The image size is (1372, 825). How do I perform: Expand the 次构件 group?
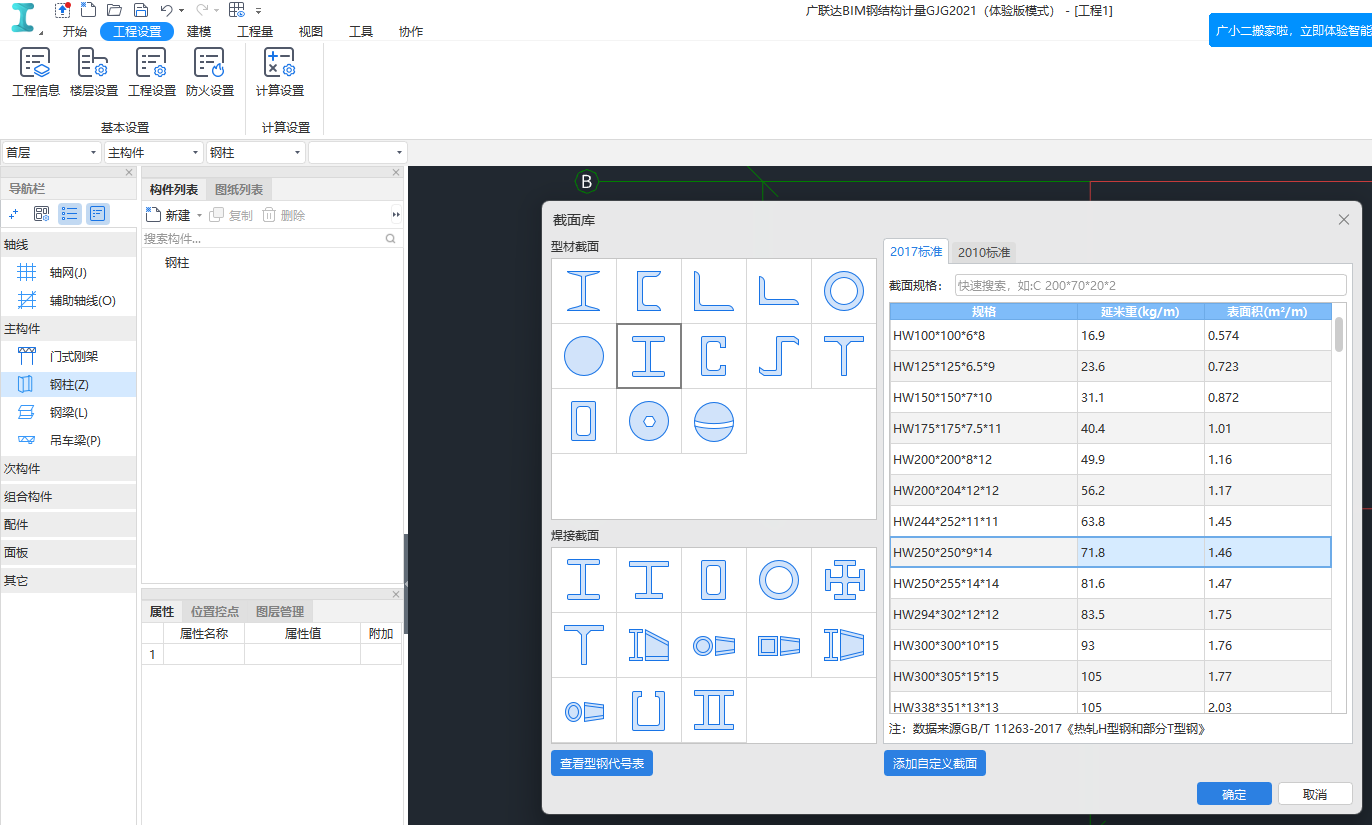[x=68, y=468]
